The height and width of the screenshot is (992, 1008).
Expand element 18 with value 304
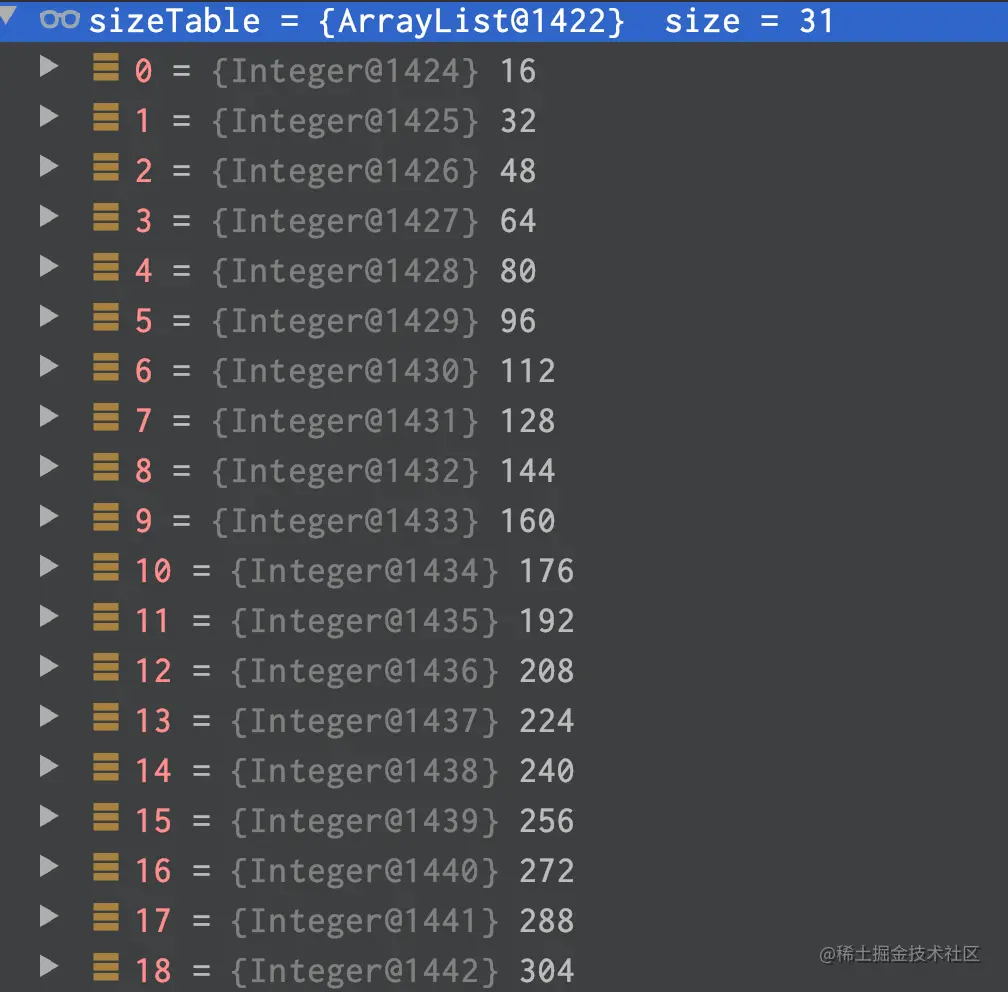[x=49, y=966]
